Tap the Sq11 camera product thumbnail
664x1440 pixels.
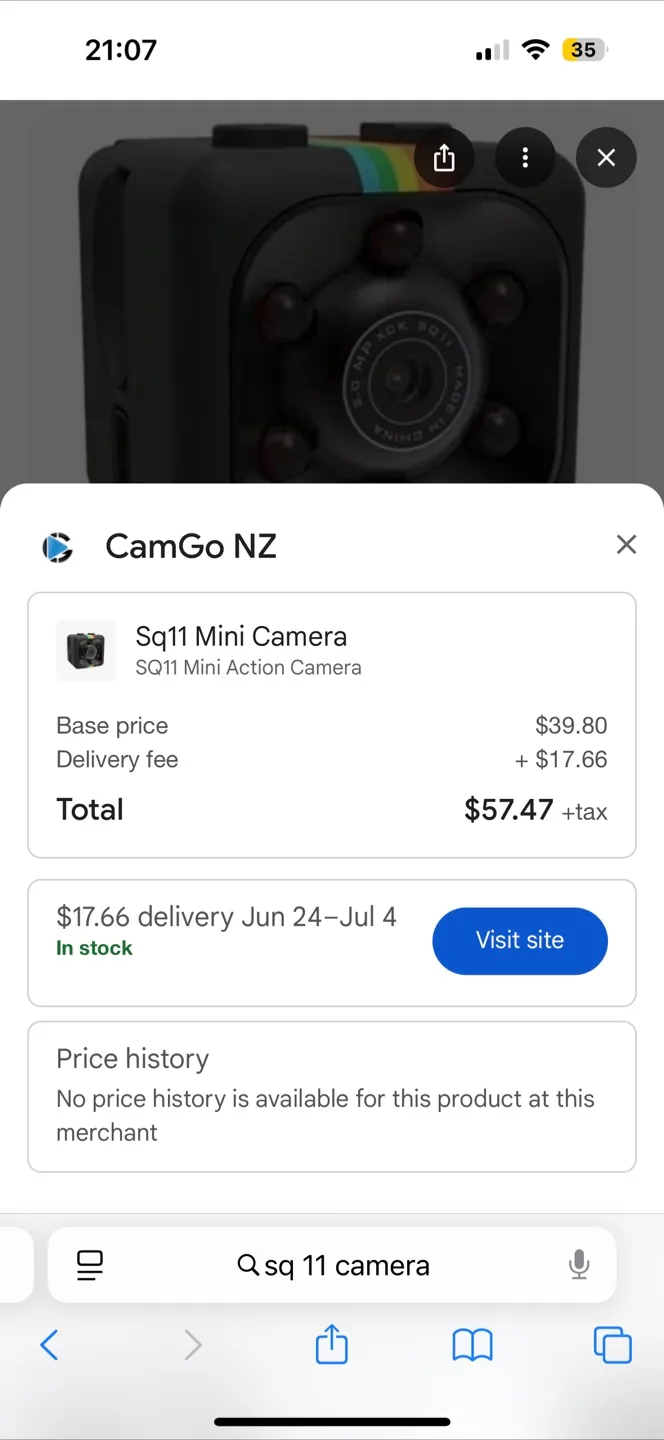(x=86, y=650)
